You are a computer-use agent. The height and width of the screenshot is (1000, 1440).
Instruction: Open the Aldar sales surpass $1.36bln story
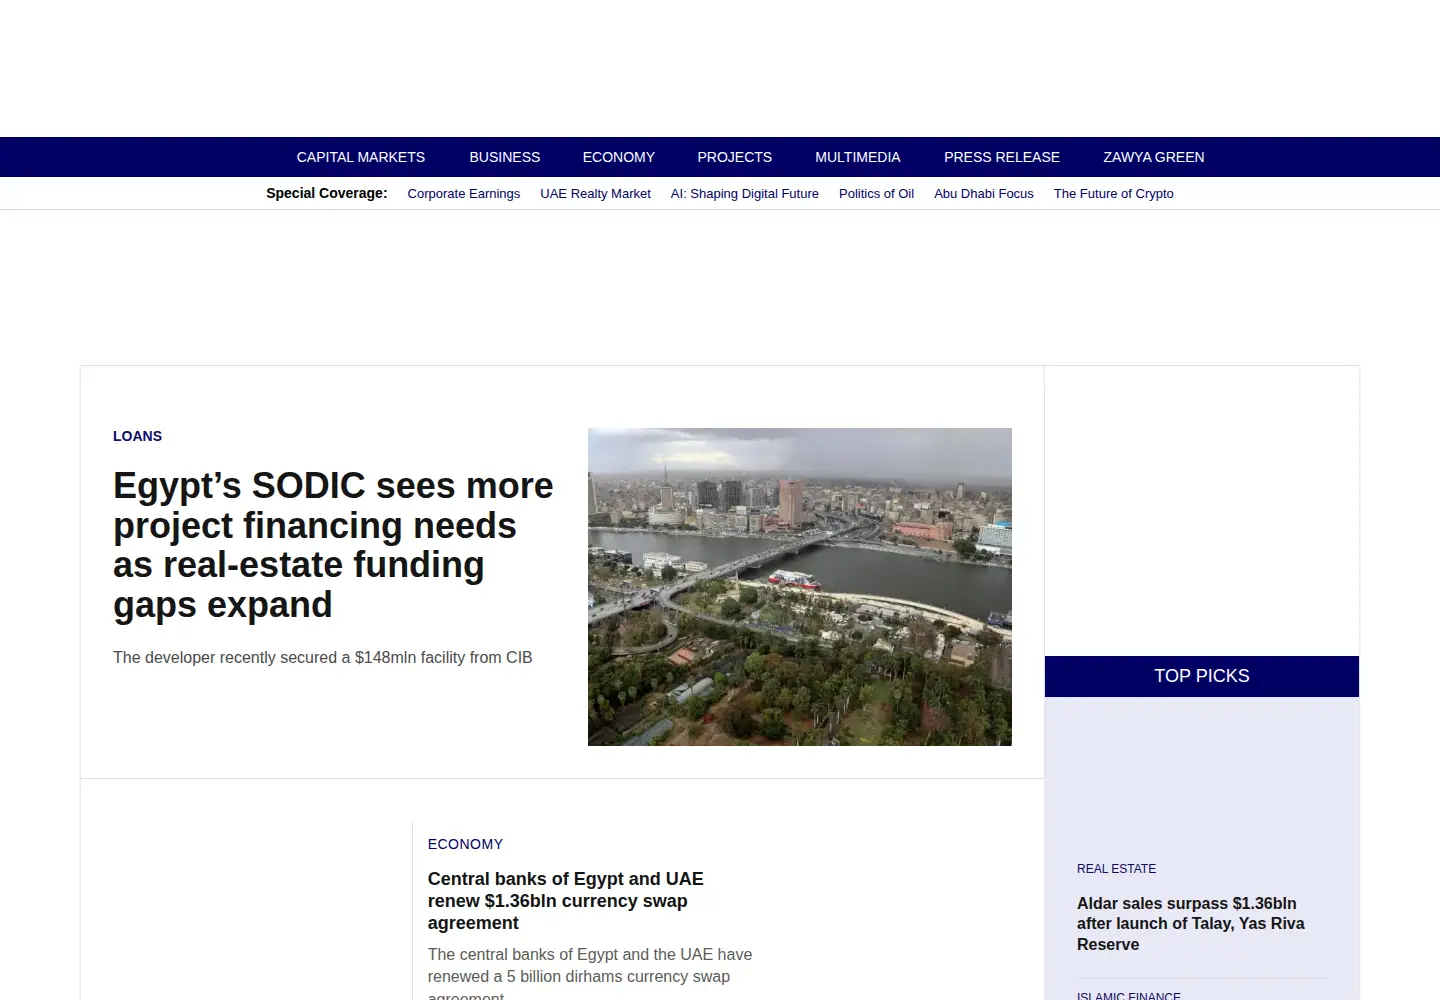click(x=1190, y=924)
